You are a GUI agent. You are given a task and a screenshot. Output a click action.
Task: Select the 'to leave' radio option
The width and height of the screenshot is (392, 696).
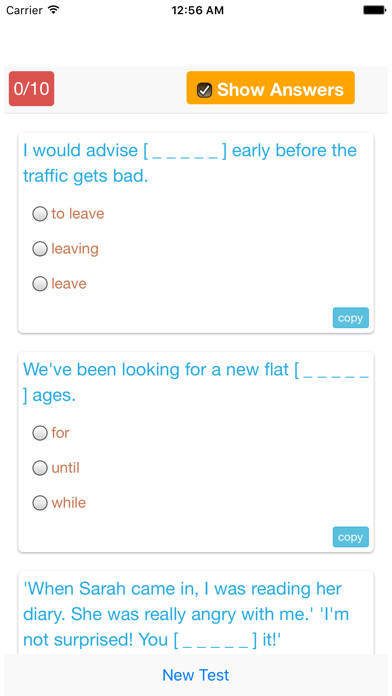(x=40, y=214)
